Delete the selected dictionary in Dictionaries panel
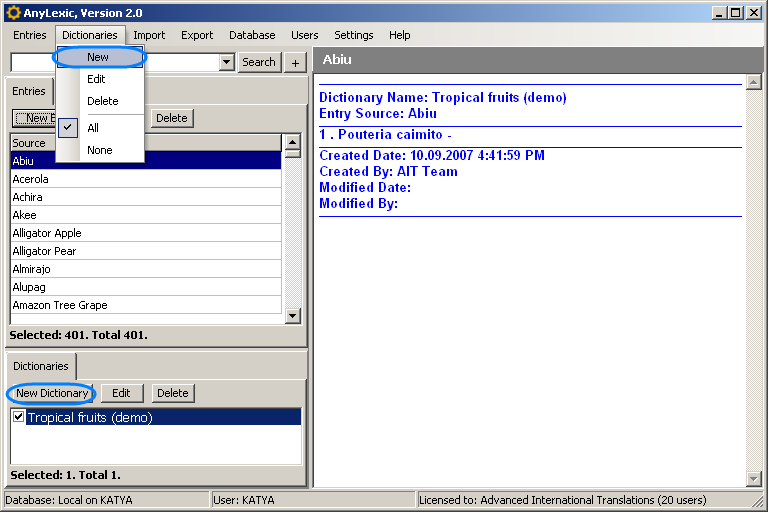The image size is (768, 512). click(x=173, y=393)
